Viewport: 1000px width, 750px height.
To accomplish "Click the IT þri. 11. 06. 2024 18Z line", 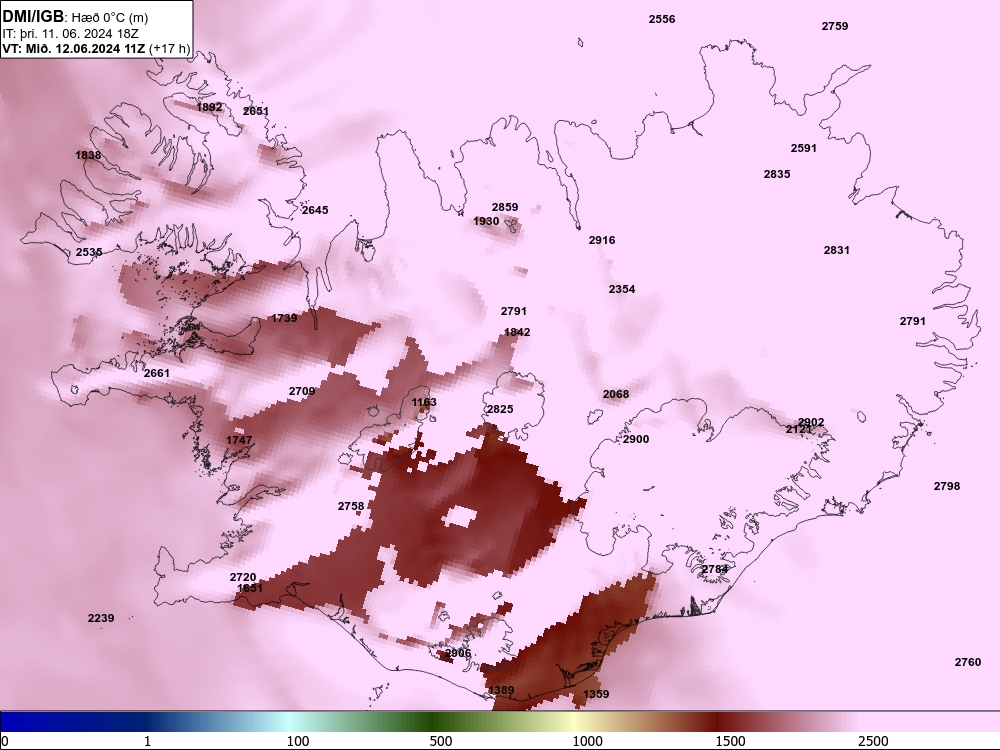I will [70, 34].
